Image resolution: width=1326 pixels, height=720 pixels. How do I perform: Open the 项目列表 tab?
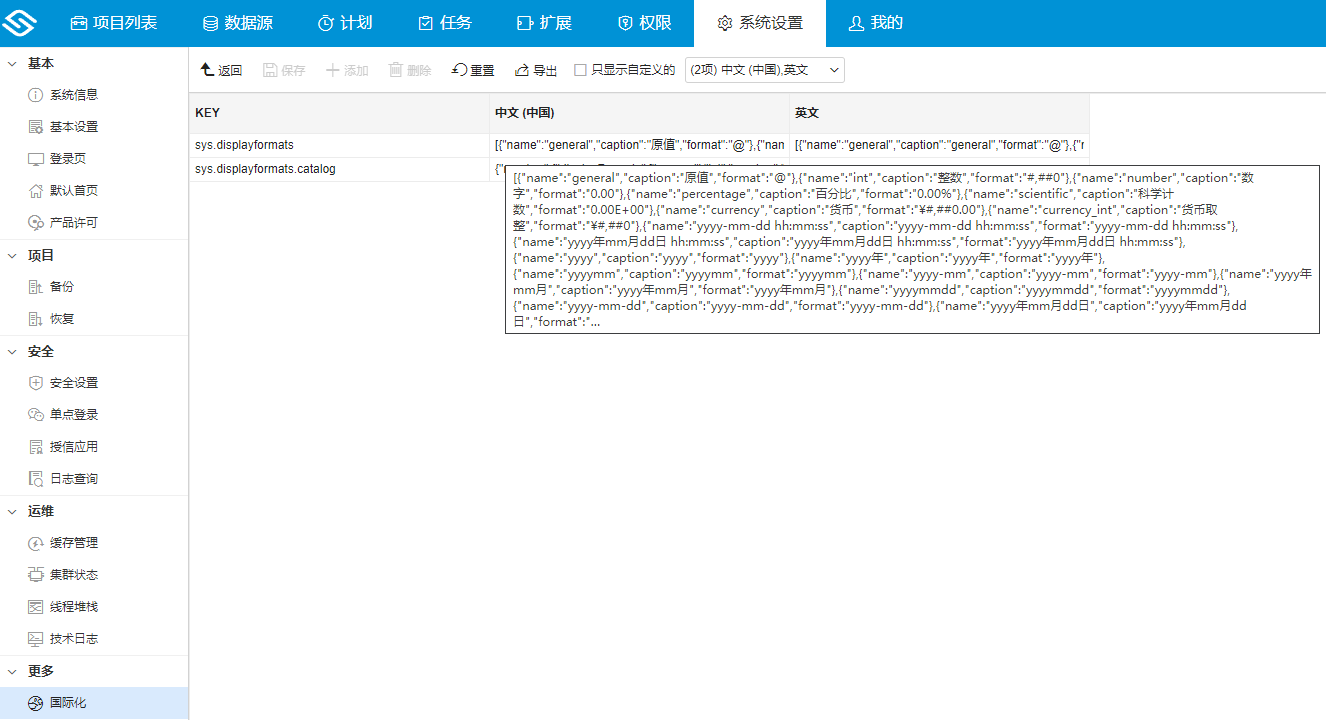pos(114,23)
